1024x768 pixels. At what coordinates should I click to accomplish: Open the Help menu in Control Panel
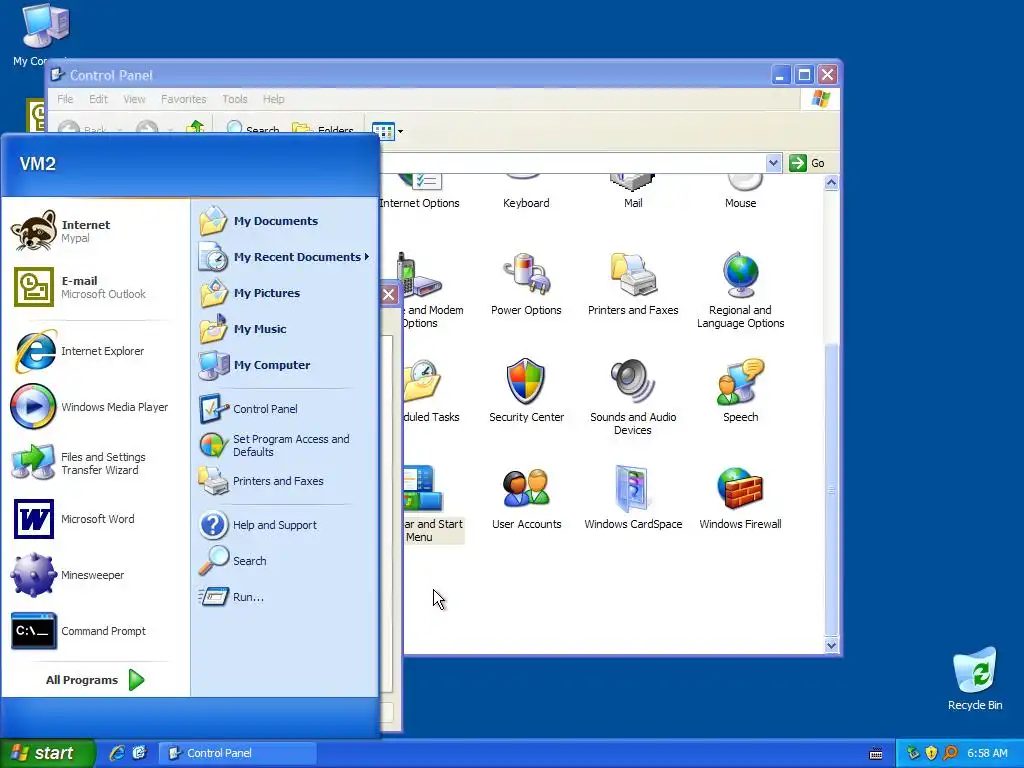[274, 99]
